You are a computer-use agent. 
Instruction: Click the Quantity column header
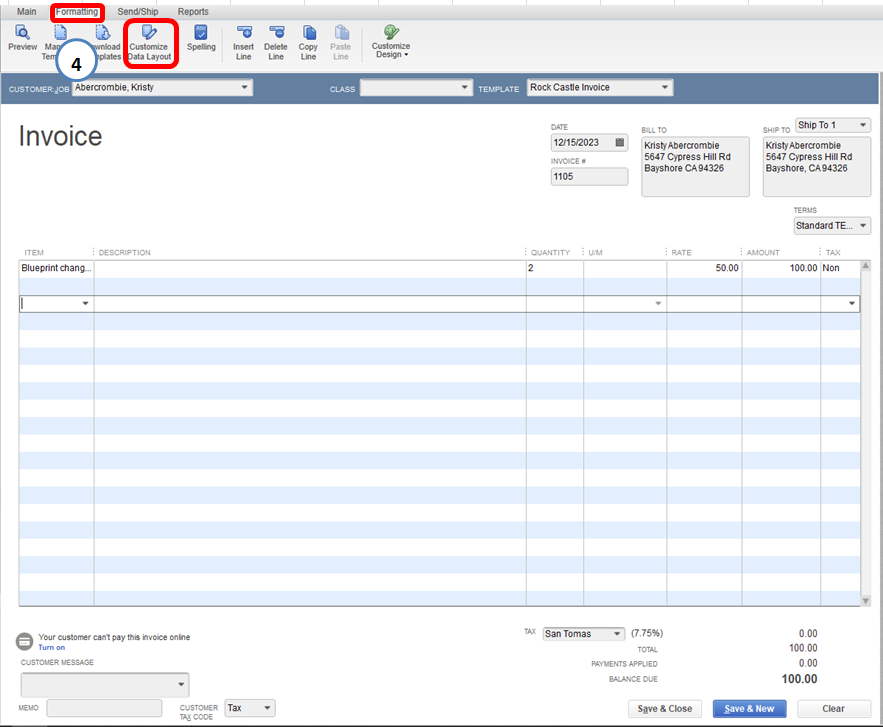(550, 253)
